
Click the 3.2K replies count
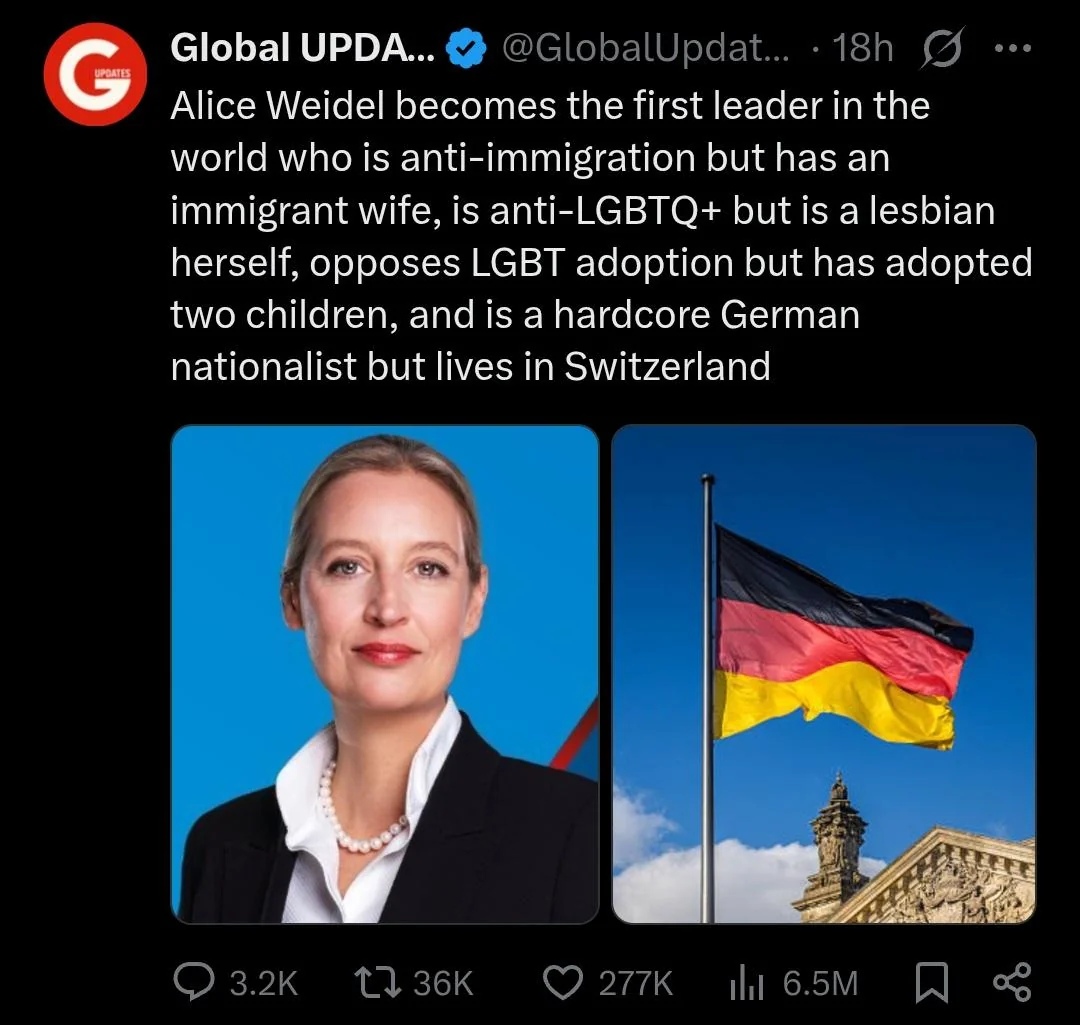click(263, 984)
